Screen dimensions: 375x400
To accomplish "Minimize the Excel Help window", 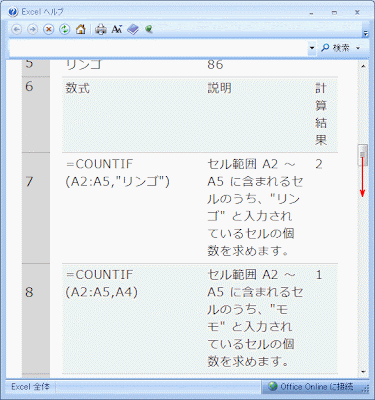I will coord(312,13).
